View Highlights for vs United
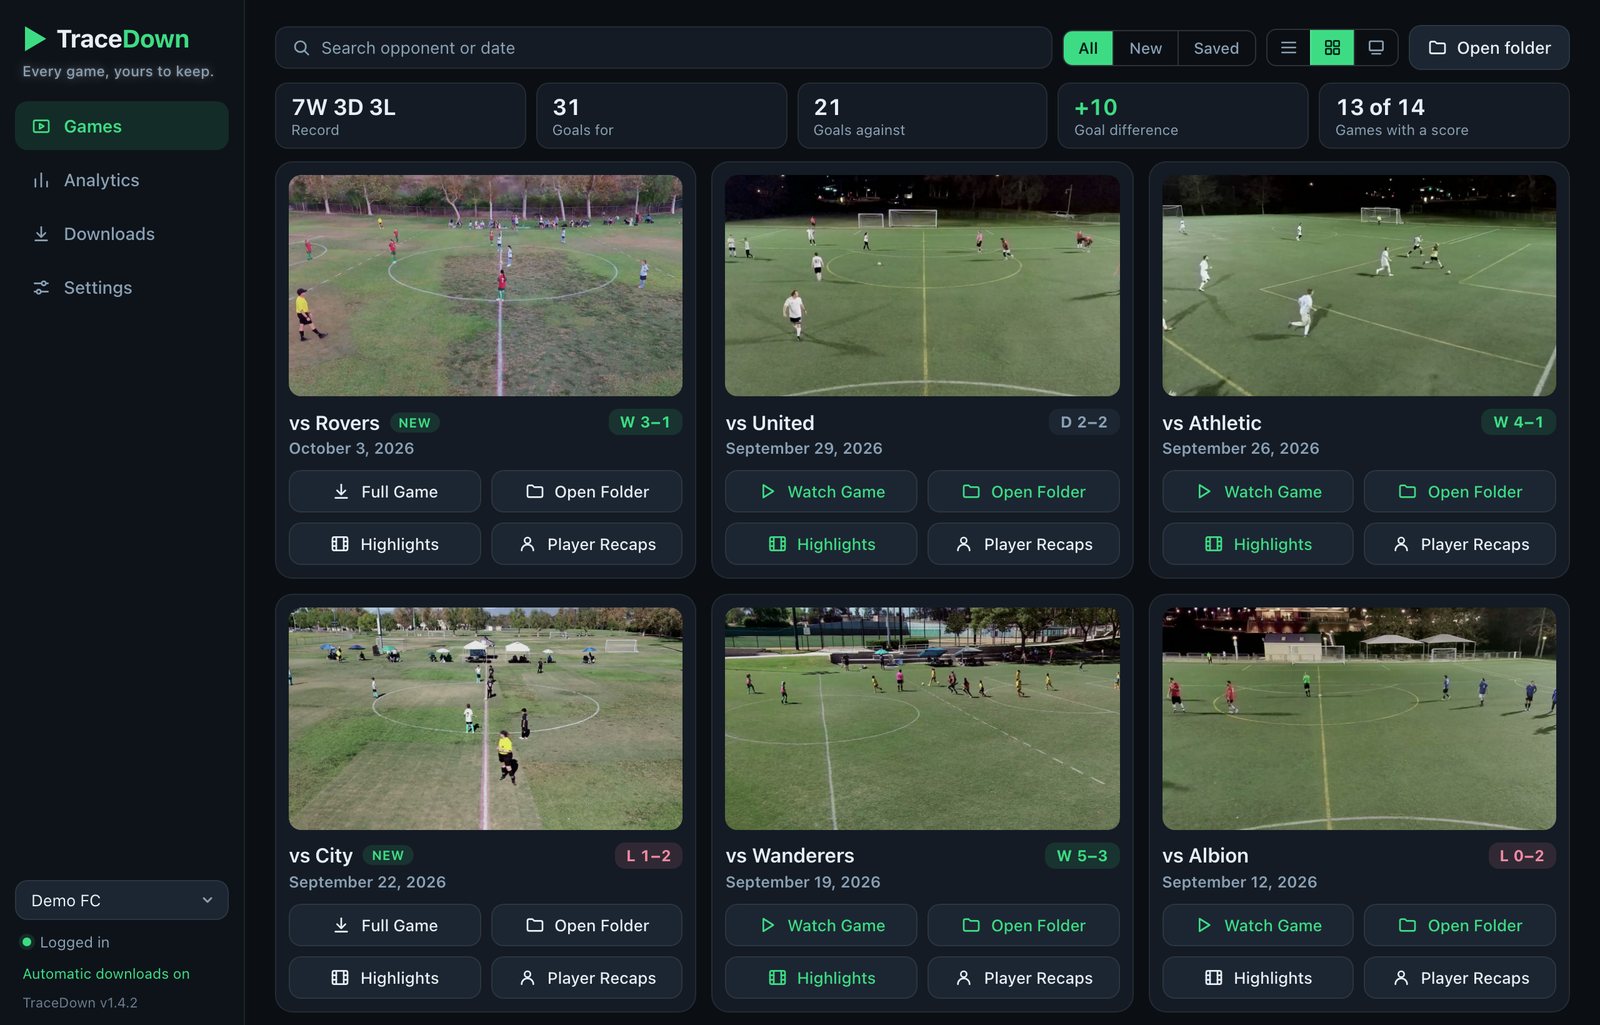 coord(821,544)
